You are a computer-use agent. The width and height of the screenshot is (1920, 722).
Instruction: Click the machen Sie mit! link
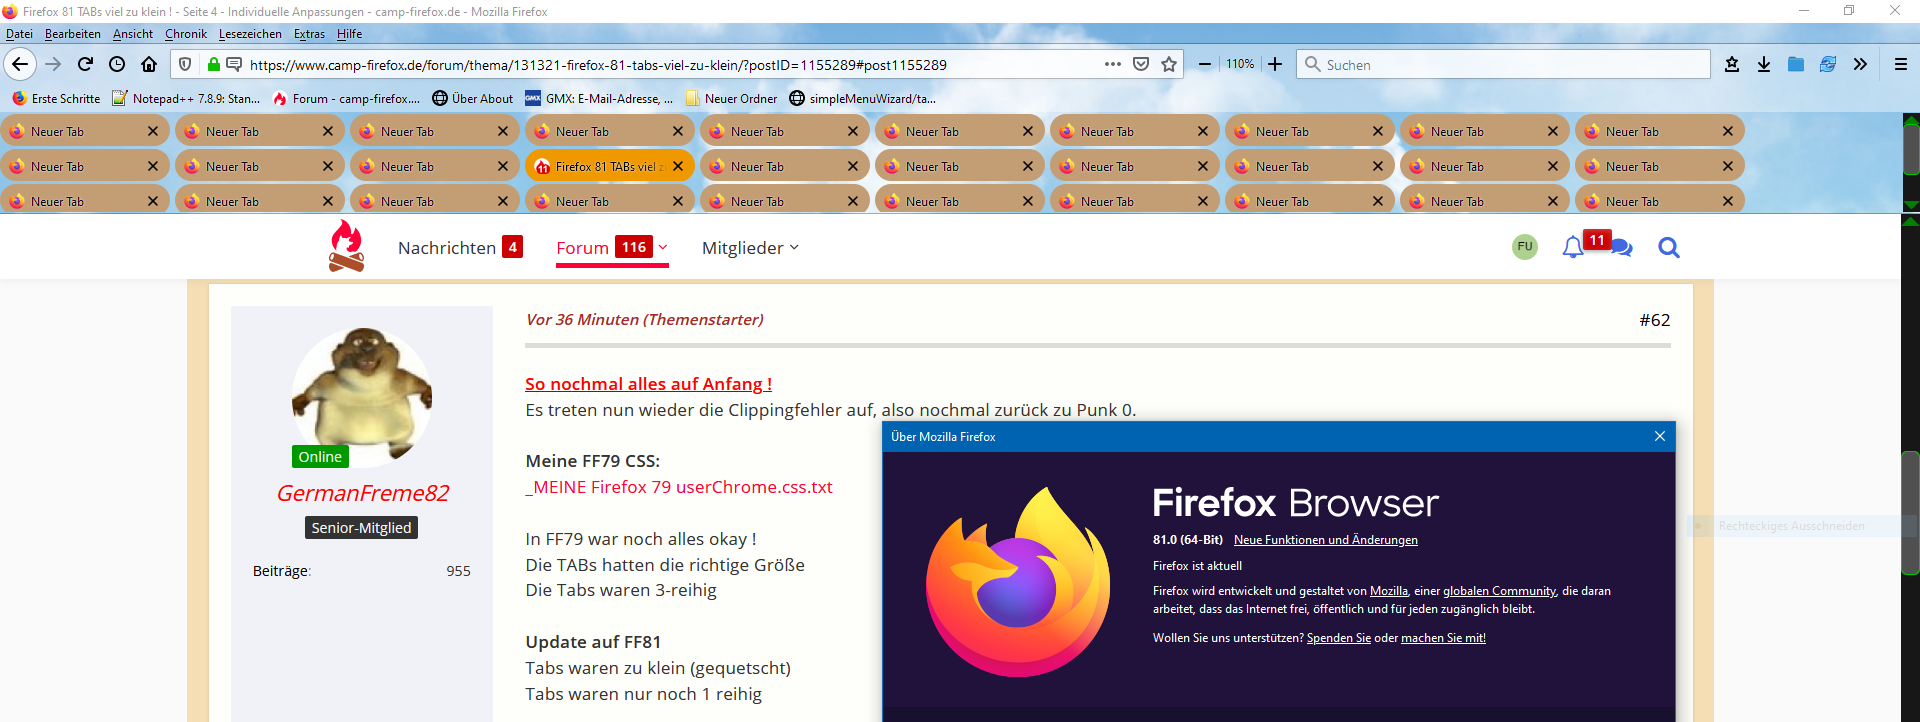pyautogui.click(x=1443, y=638)
